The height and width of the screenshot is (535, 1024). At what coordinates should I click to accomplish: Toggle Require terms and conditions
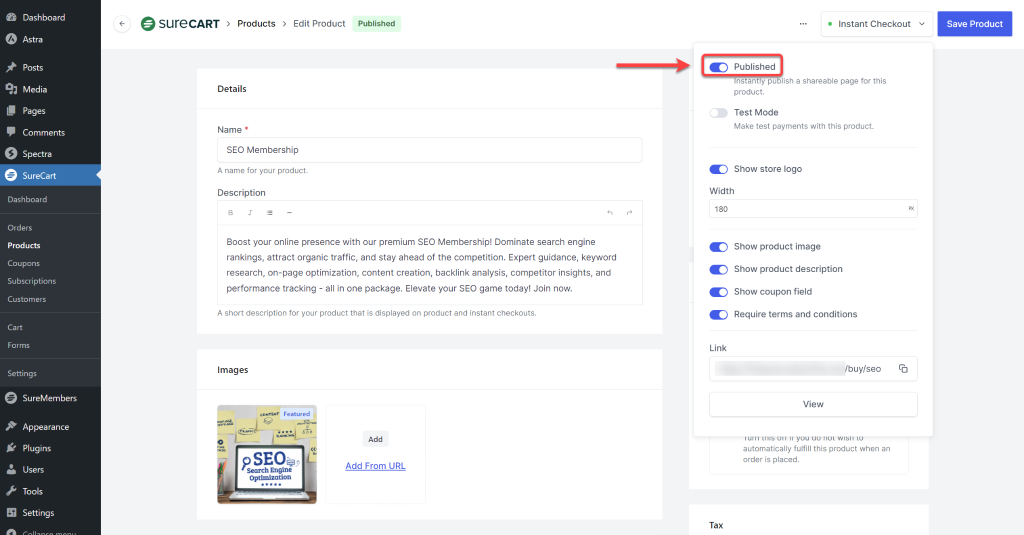[718, 315]
